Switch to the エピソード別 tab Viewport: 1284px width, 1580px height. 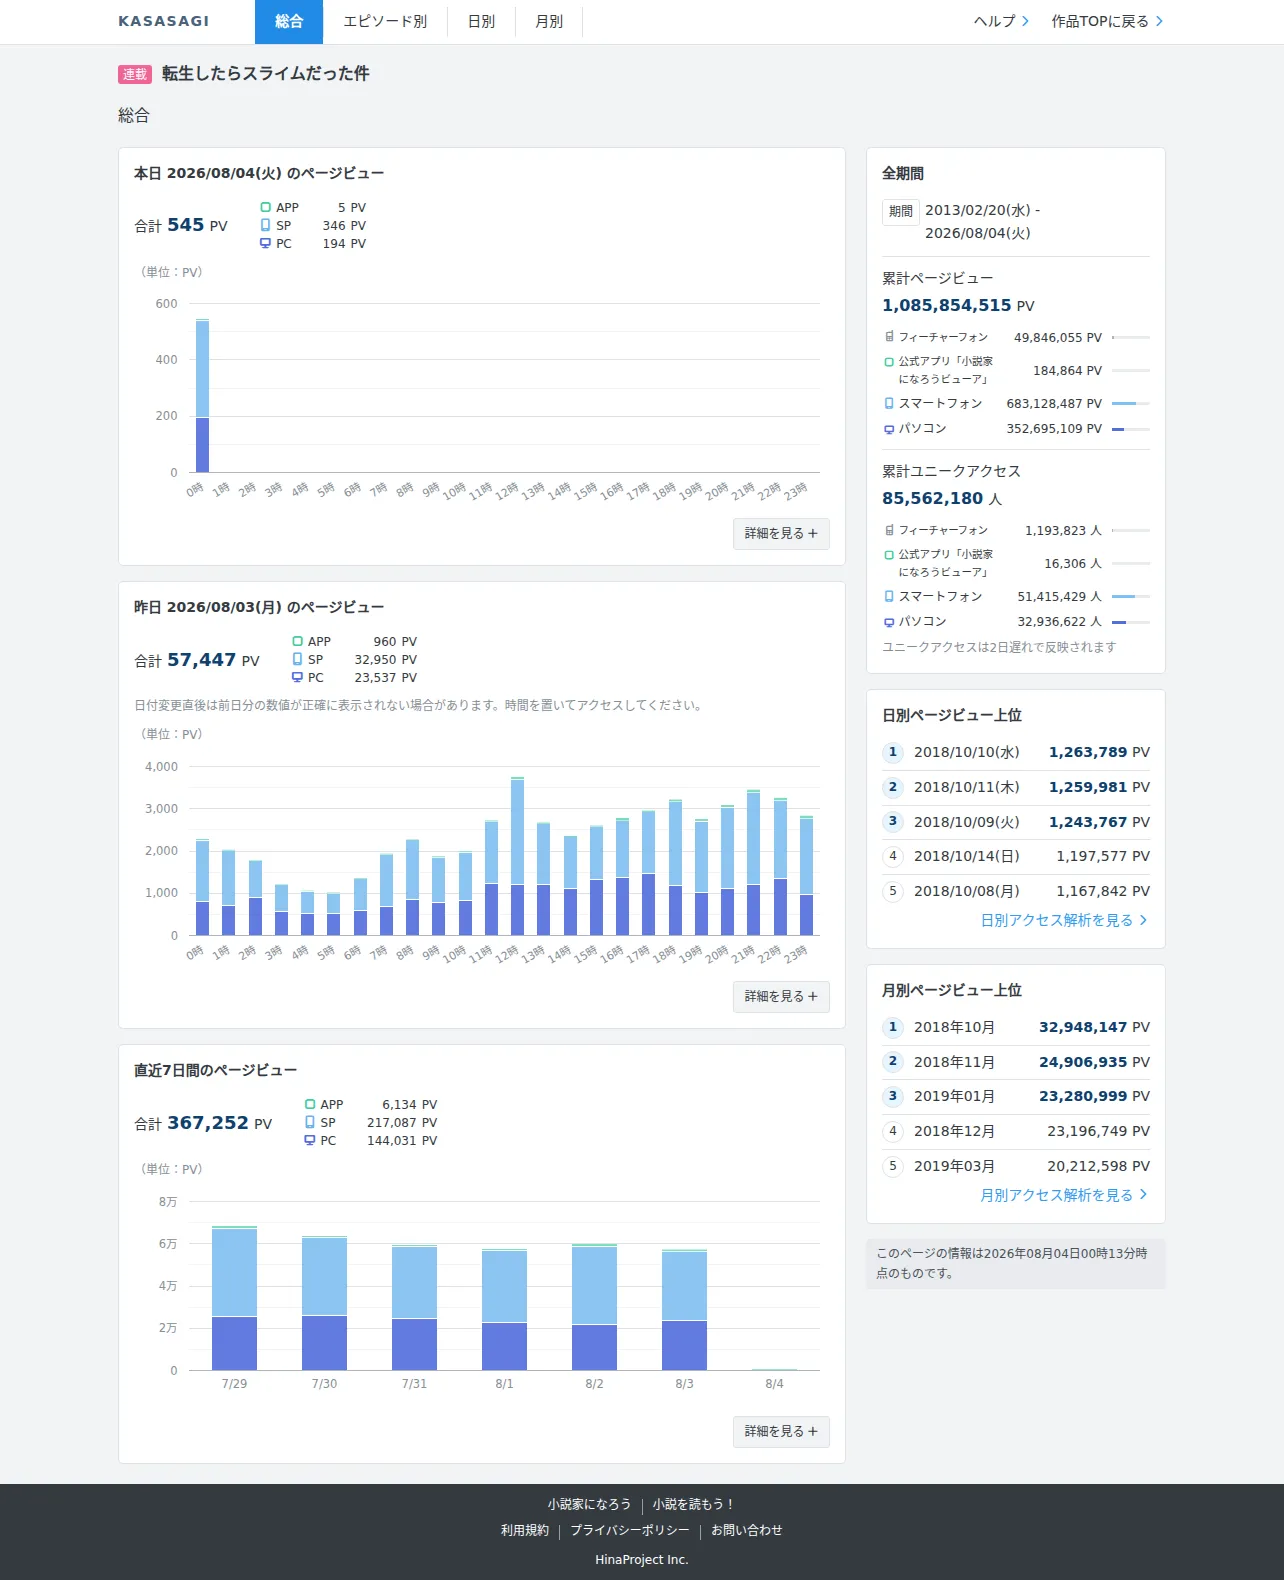(x=385, y=21)
